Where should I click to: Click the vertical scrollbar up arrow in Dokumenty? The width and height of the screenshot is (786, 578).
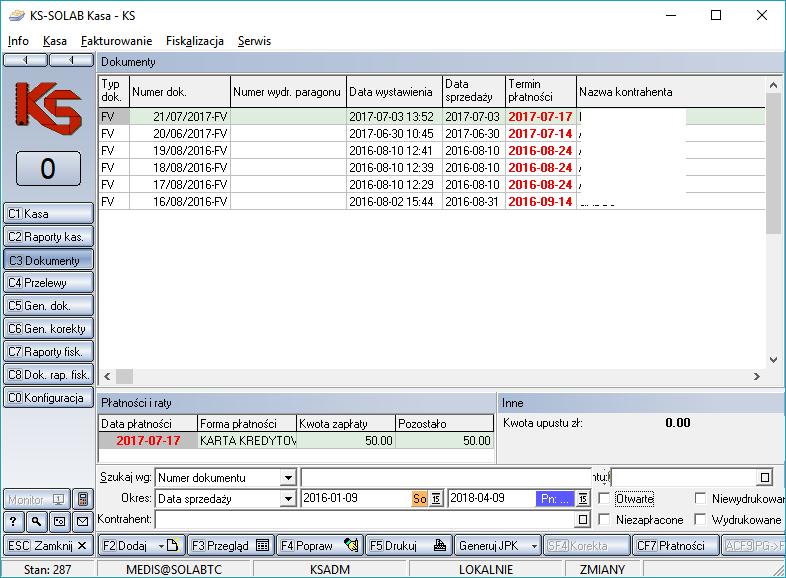[773, 85]
